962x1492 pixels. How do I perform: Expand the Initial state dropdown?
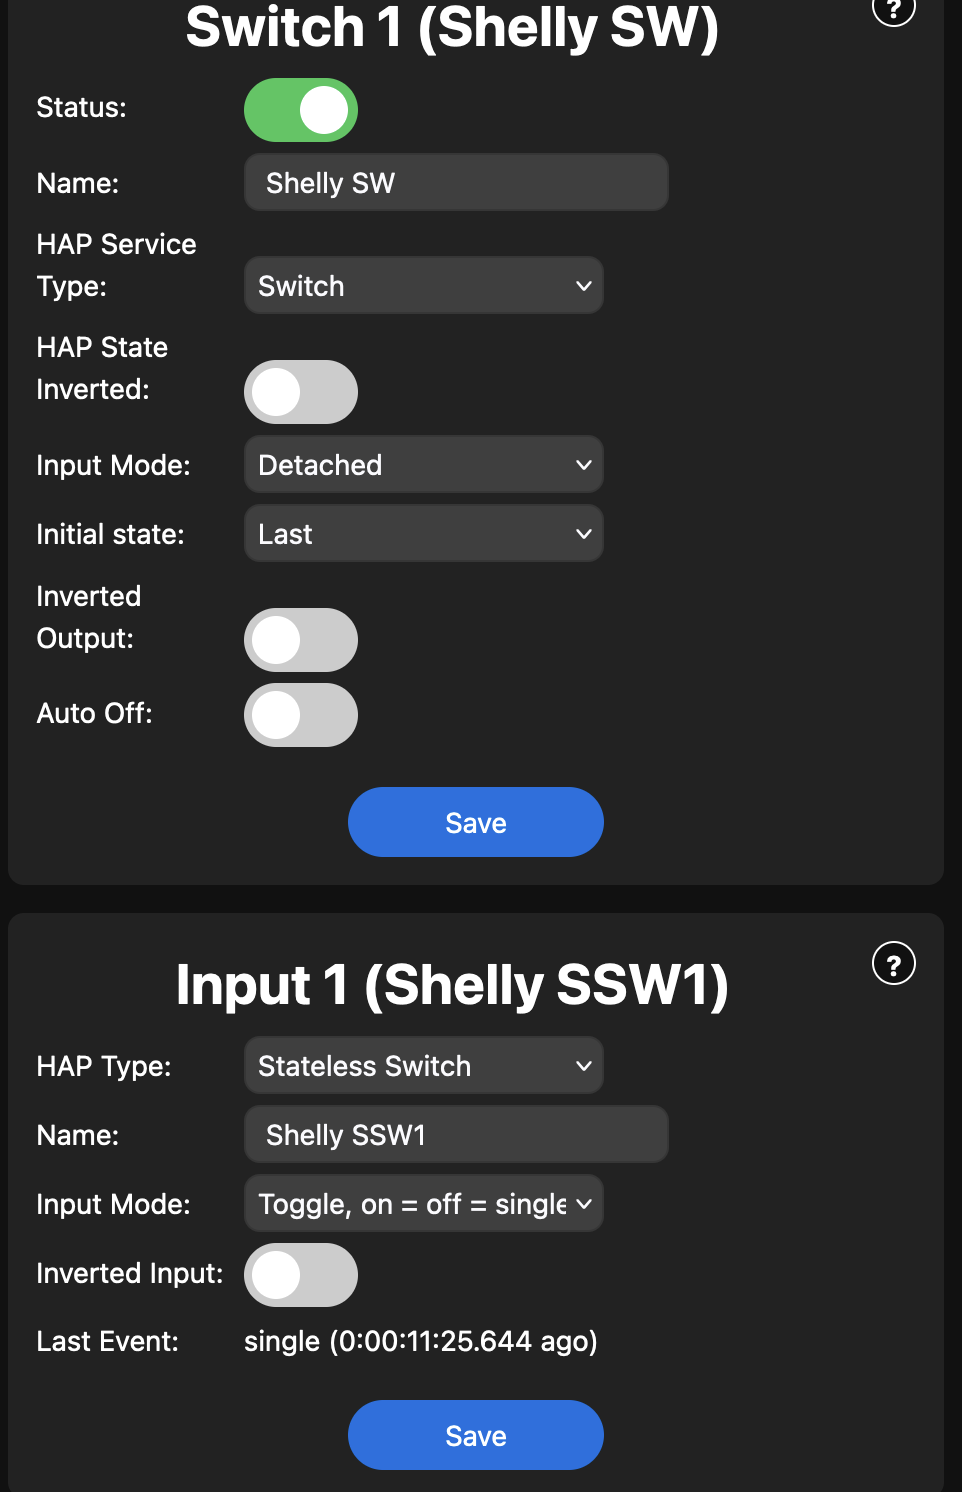(424, 534)
